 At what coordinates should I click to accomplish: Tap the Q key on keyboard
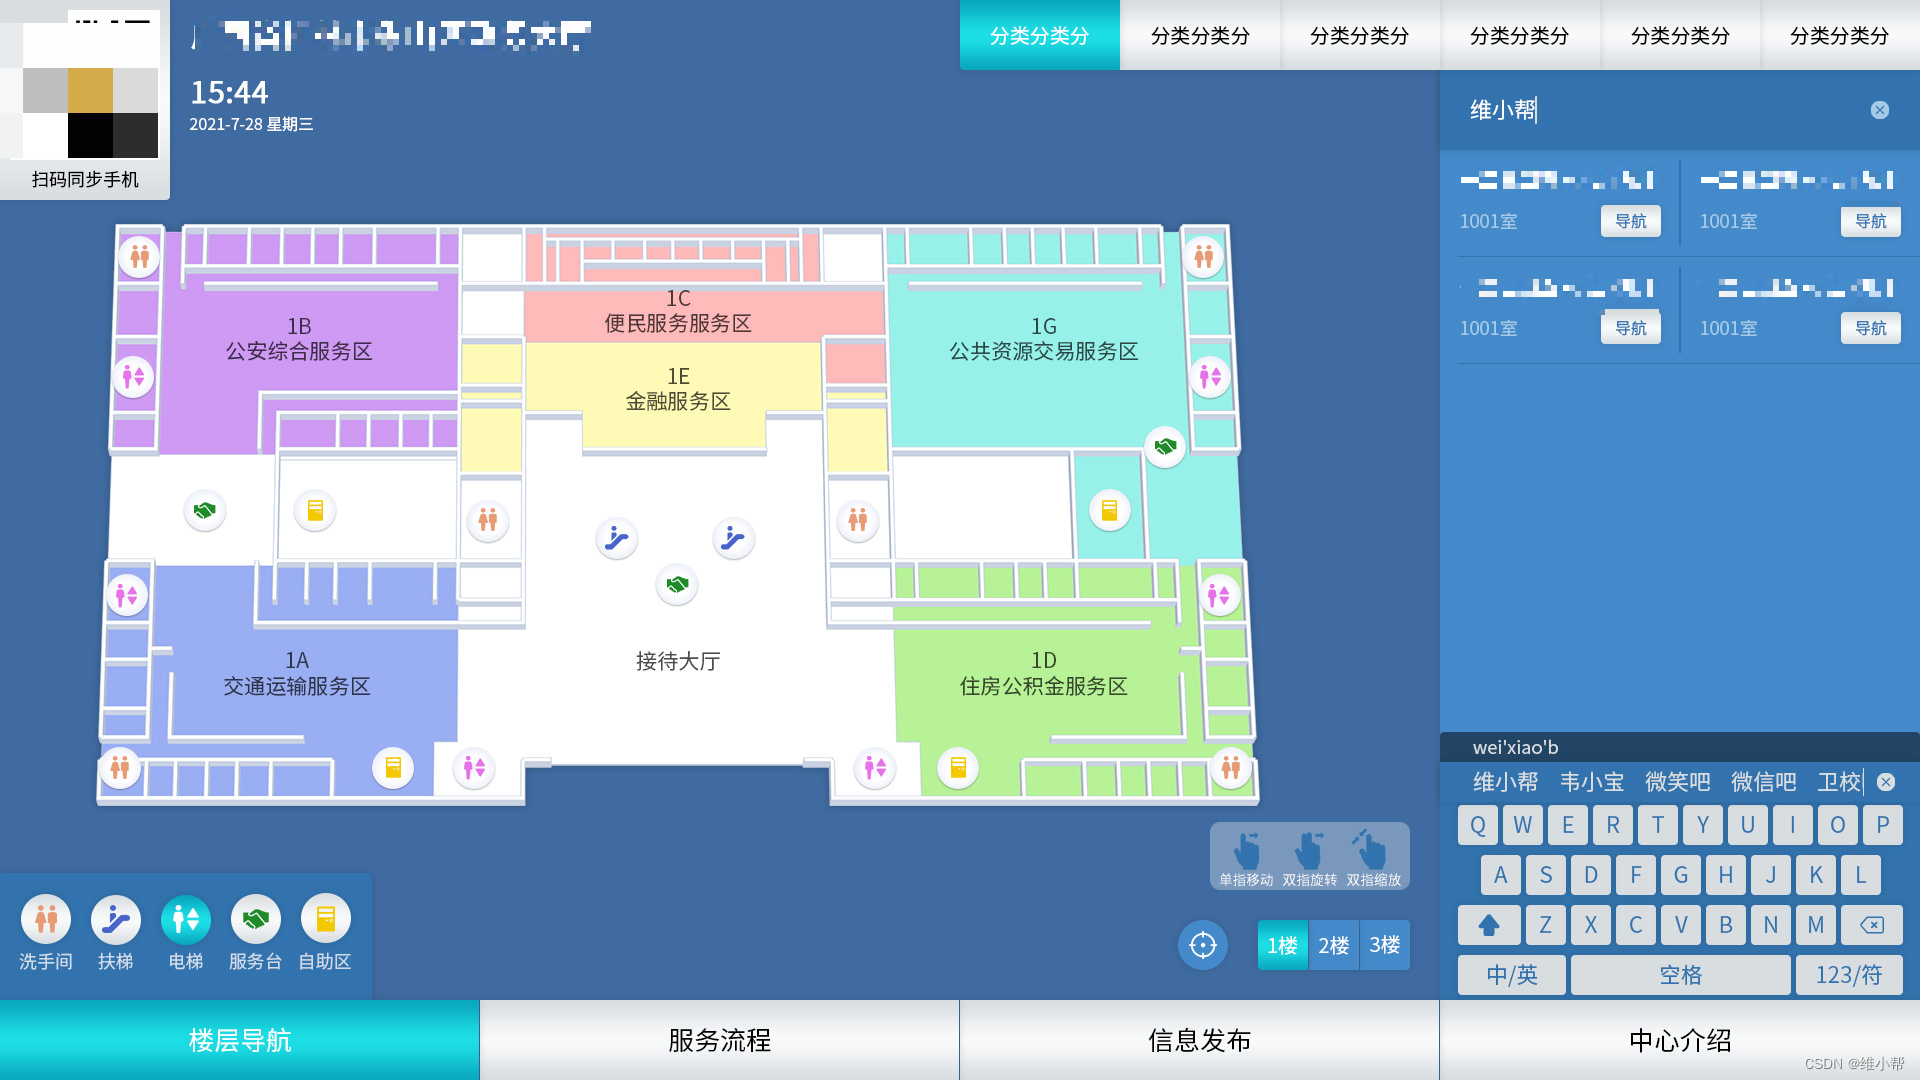point(1478,825)
